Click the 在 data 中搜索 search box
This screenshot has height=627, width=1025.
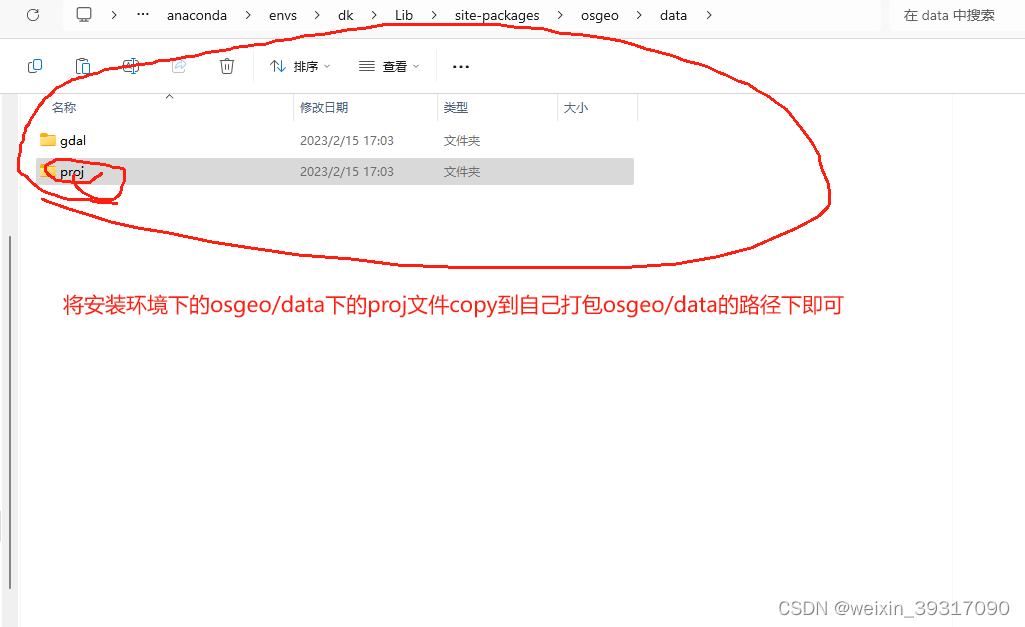[949, 15]
